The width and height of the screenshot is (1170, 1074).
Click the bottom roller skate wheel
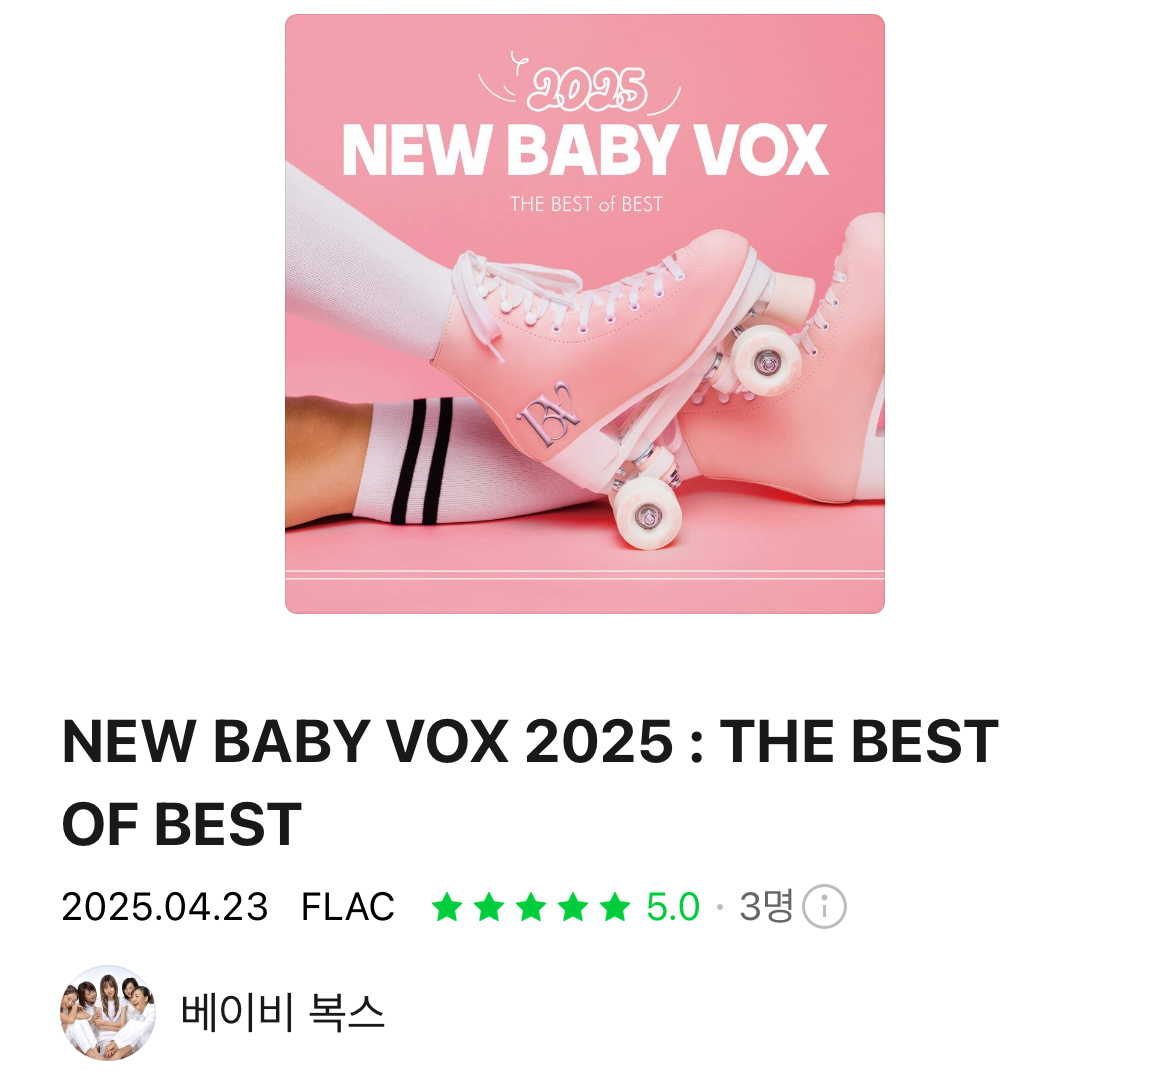tap(647, 513)
